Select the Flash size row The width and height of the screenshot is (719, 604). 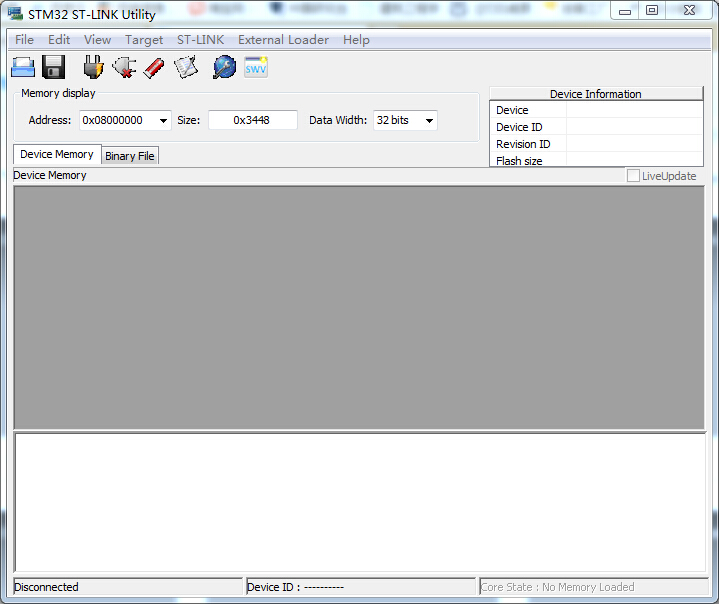pos(596,160)
